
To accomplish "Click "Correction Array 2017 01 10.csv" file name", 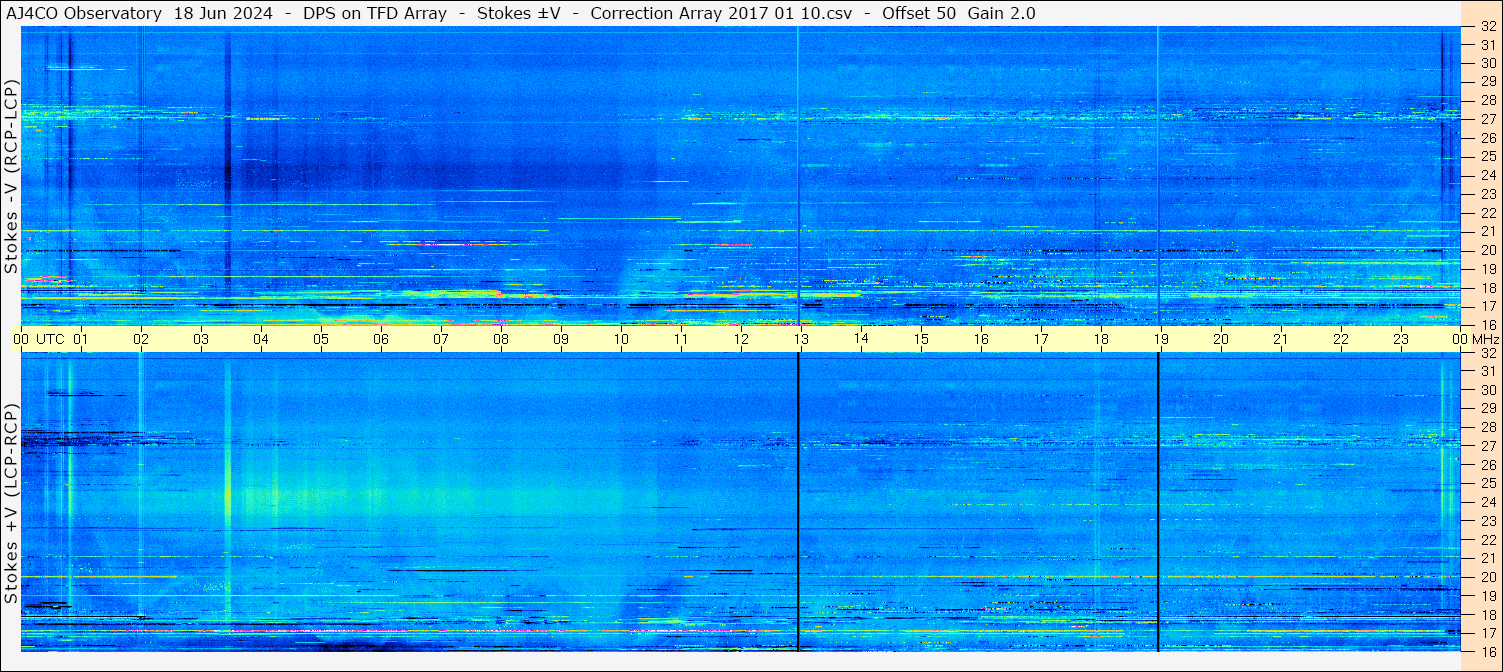I will tap(720, 13).
